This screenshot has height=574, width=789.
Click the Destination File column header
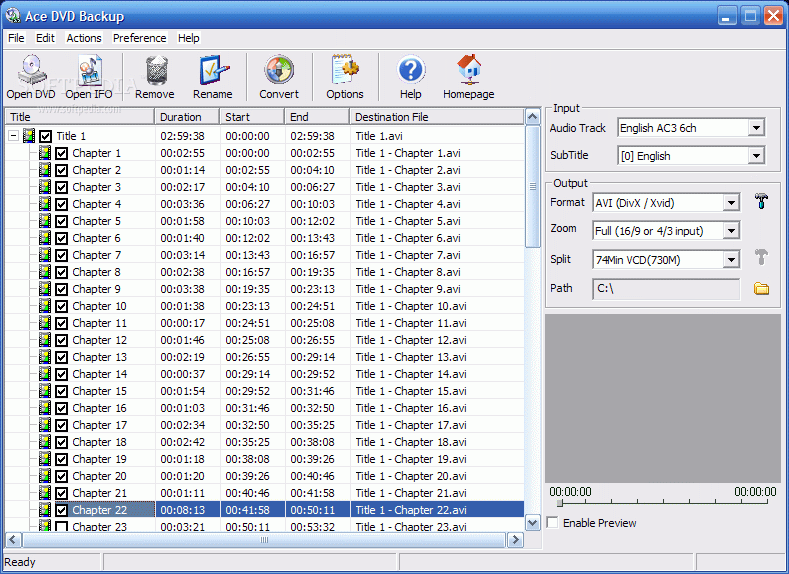click(437, 117)
